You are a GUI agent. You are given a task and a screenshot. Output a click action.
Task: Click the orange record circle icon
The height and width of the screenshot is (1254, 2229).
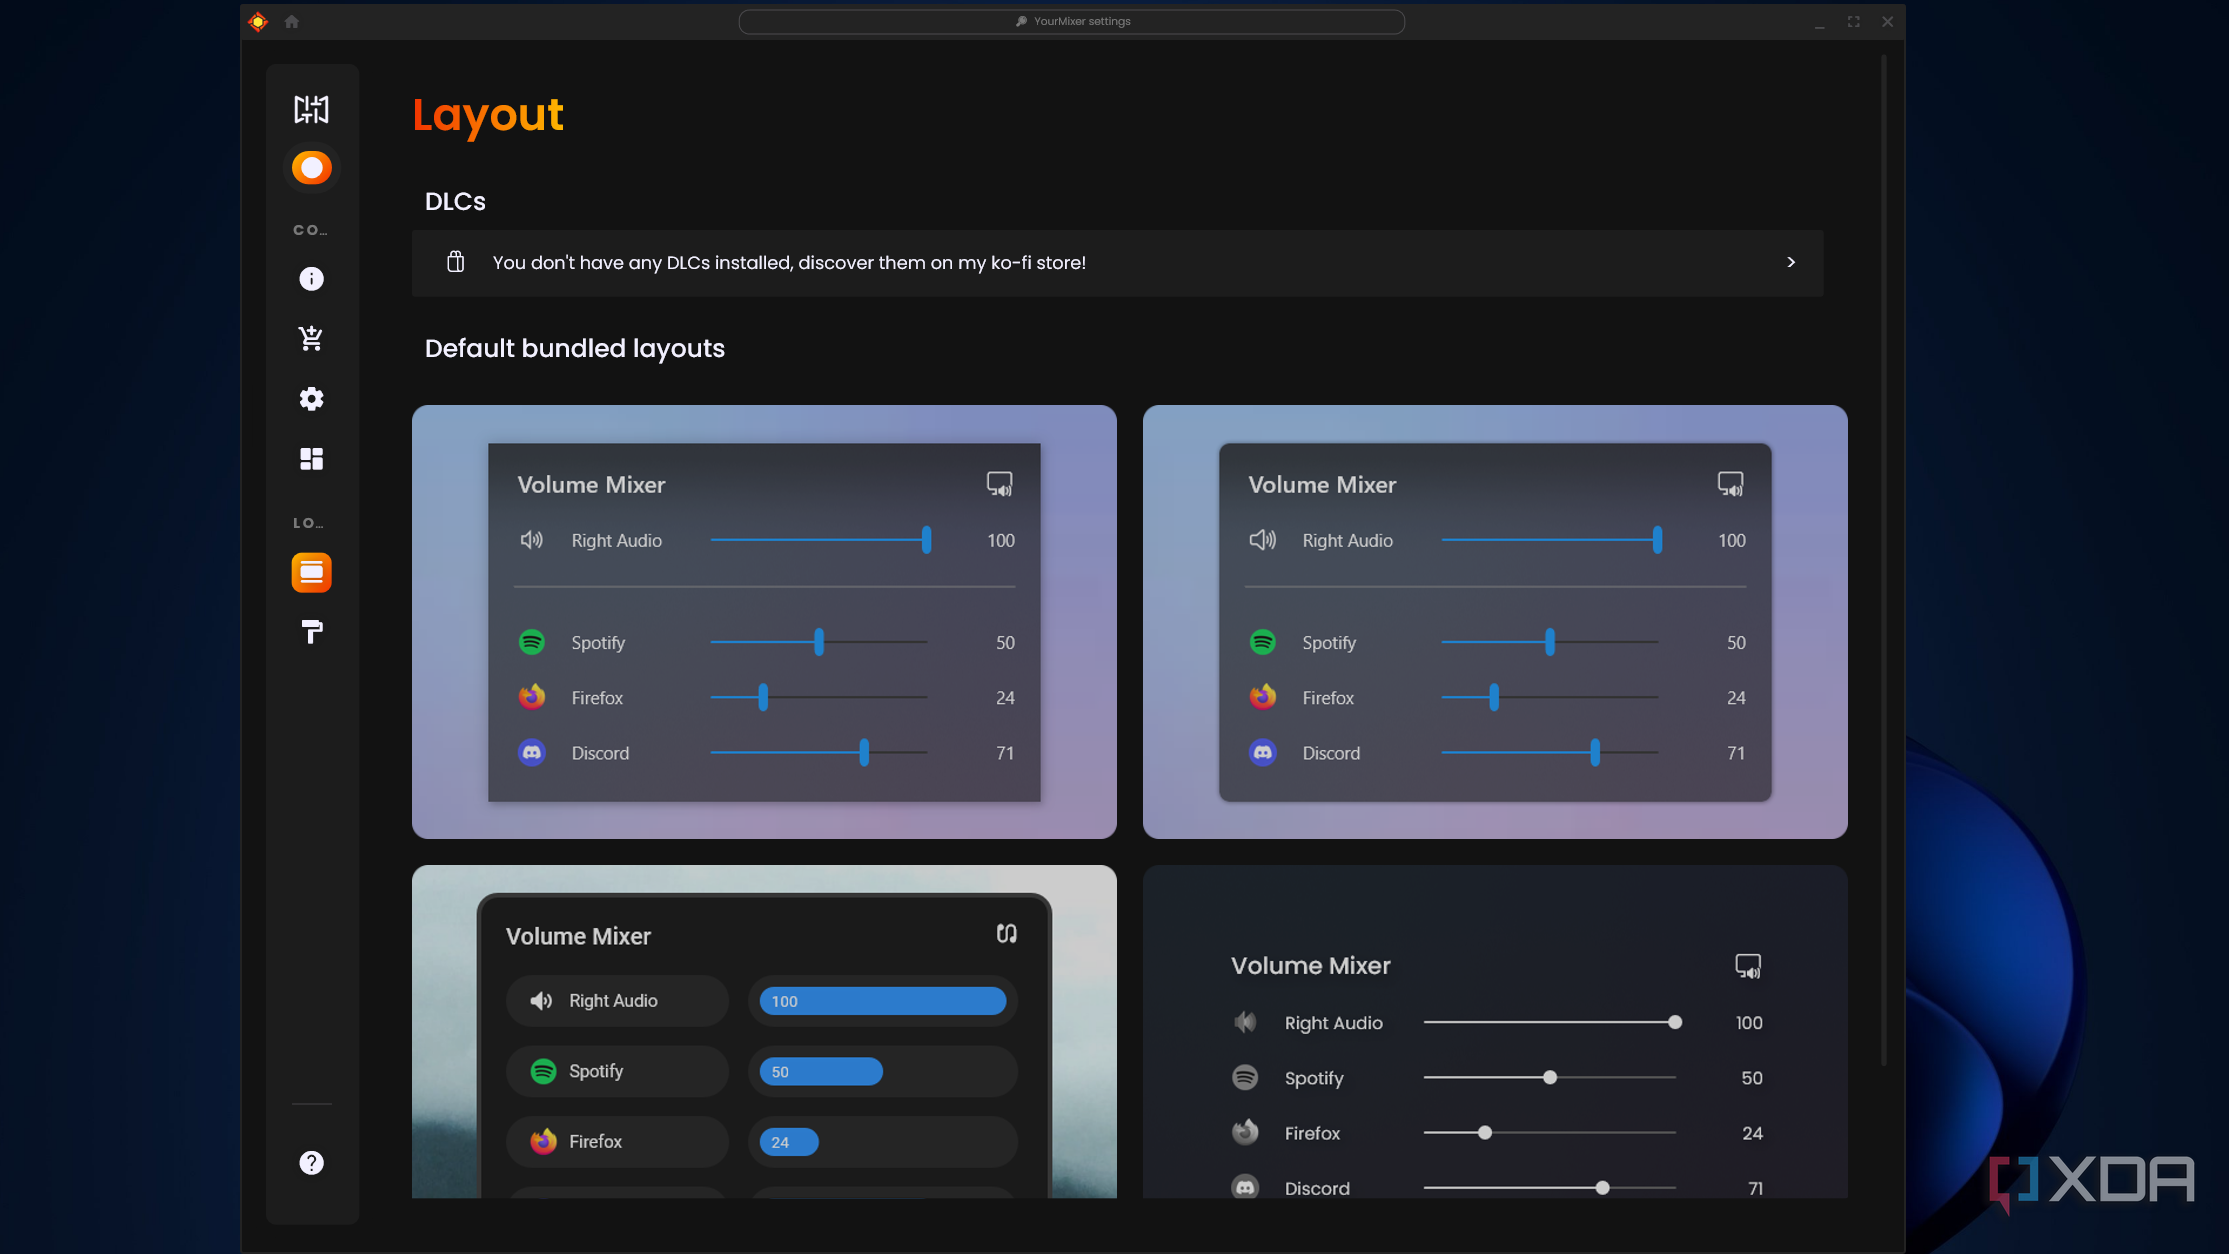click(311, 168)
